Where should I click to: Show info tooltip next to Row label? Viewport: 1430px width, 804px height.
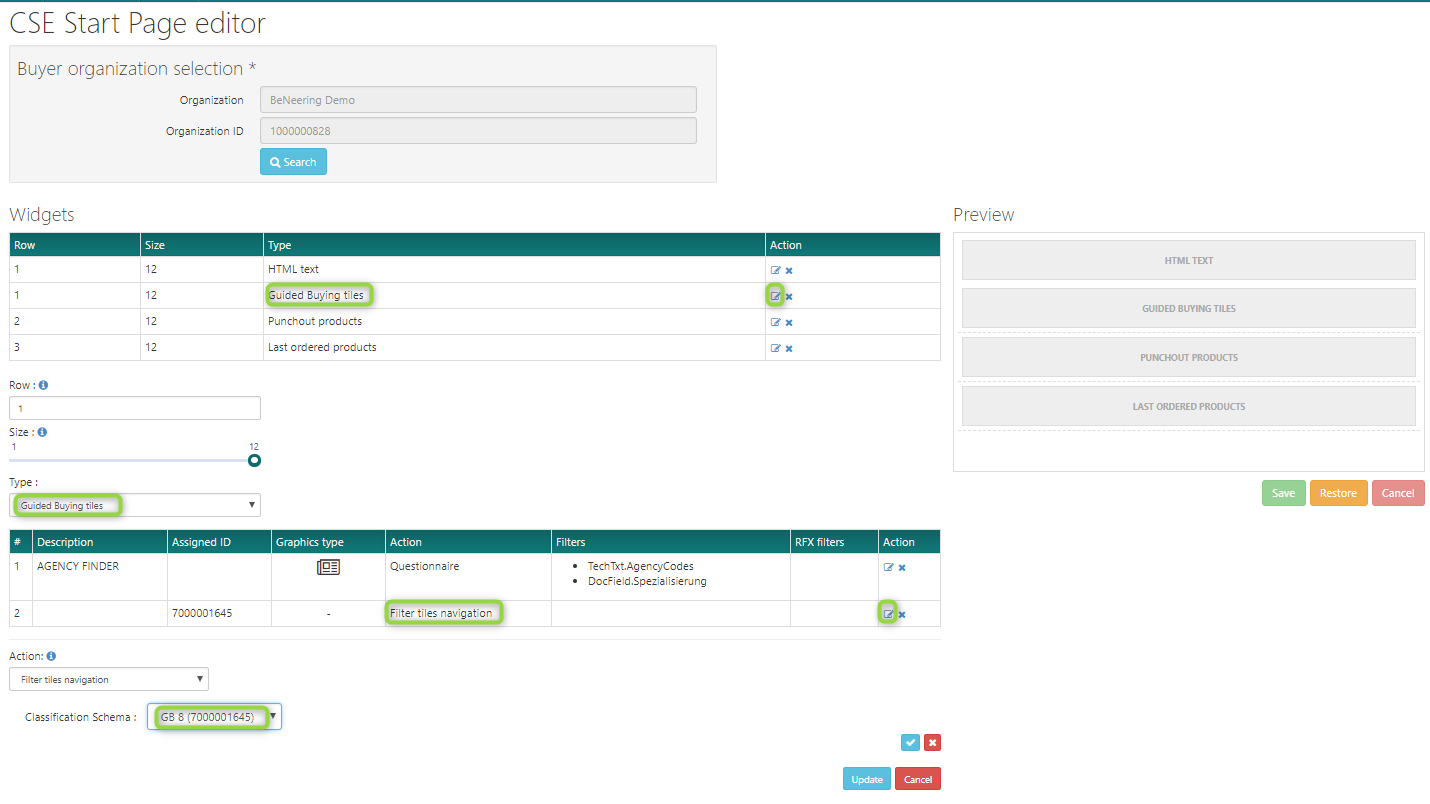[x=44, y=385]
